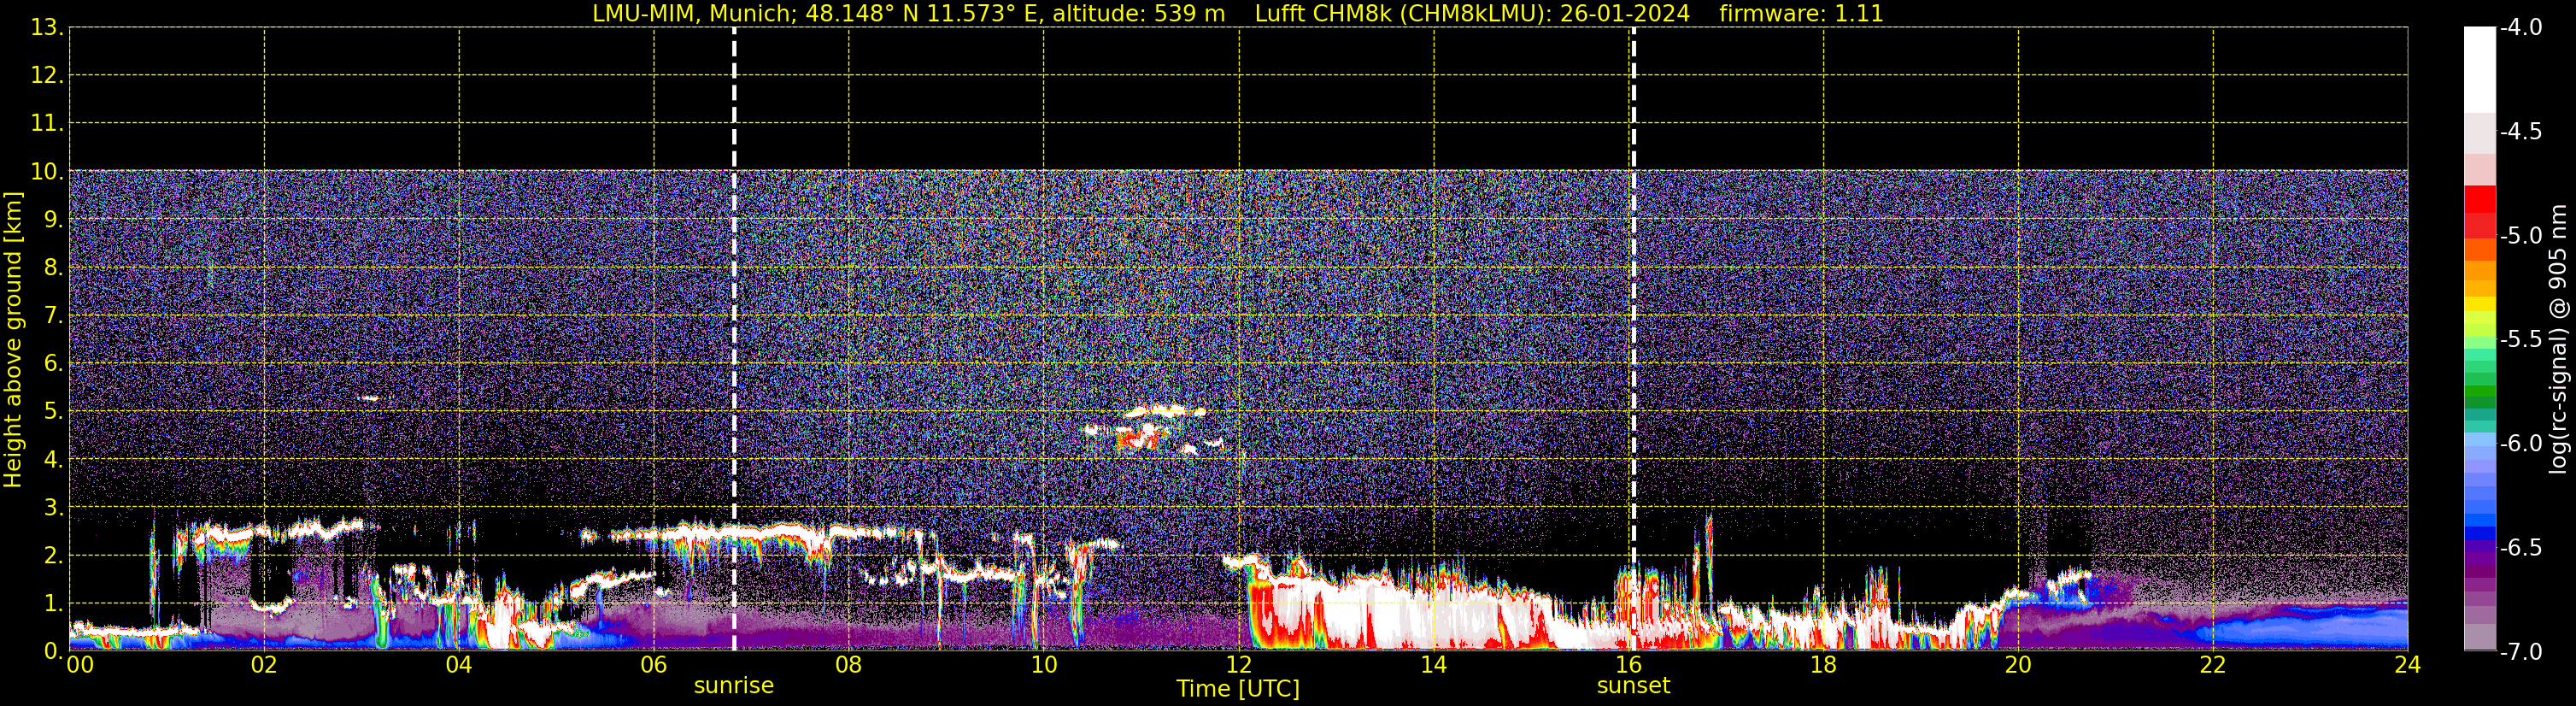Image resolution: width=2576 pixels, height=706 pixels.
Task: Click the "log(rc-signal) @ 905 nm" colorbar title
Action: coord(2558,339)
